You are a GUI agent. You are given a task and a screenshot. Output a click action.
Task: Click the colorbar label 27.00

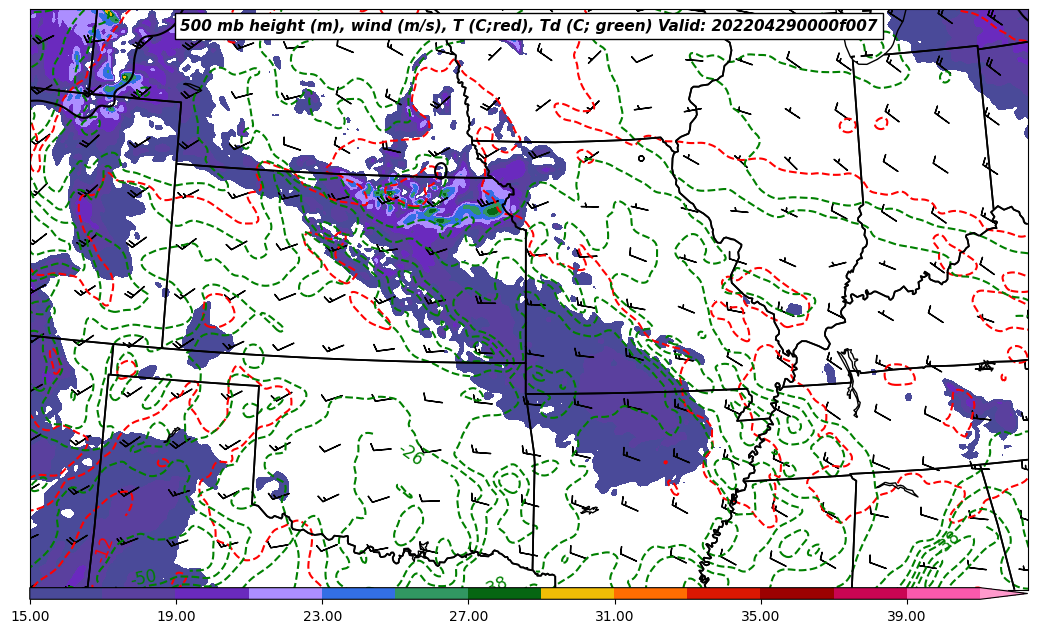point(468,616)
